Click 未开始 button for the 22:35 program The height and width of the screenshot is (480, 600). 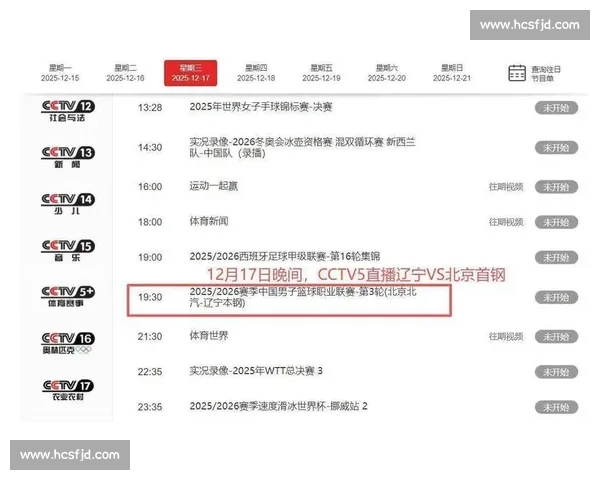556,372
